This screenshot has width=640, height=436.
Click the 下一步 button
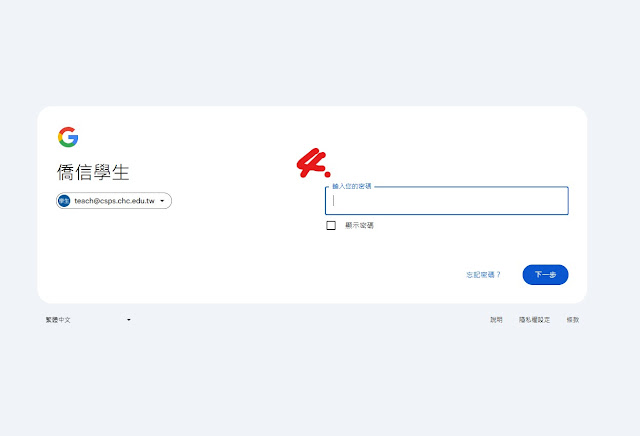[x=545, y=275]
